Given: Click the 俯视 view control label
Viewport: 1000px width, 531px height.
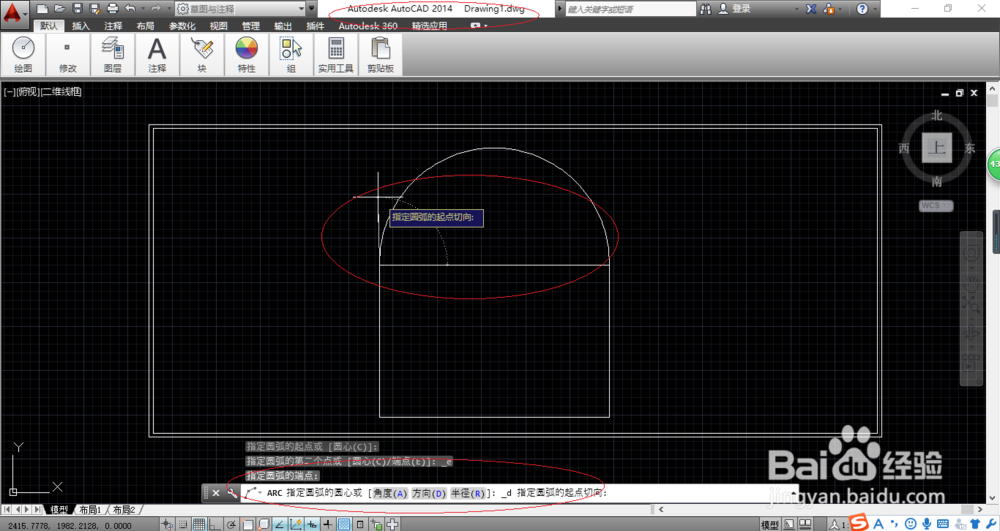Looking at the screenshot, I should (28, 92).
